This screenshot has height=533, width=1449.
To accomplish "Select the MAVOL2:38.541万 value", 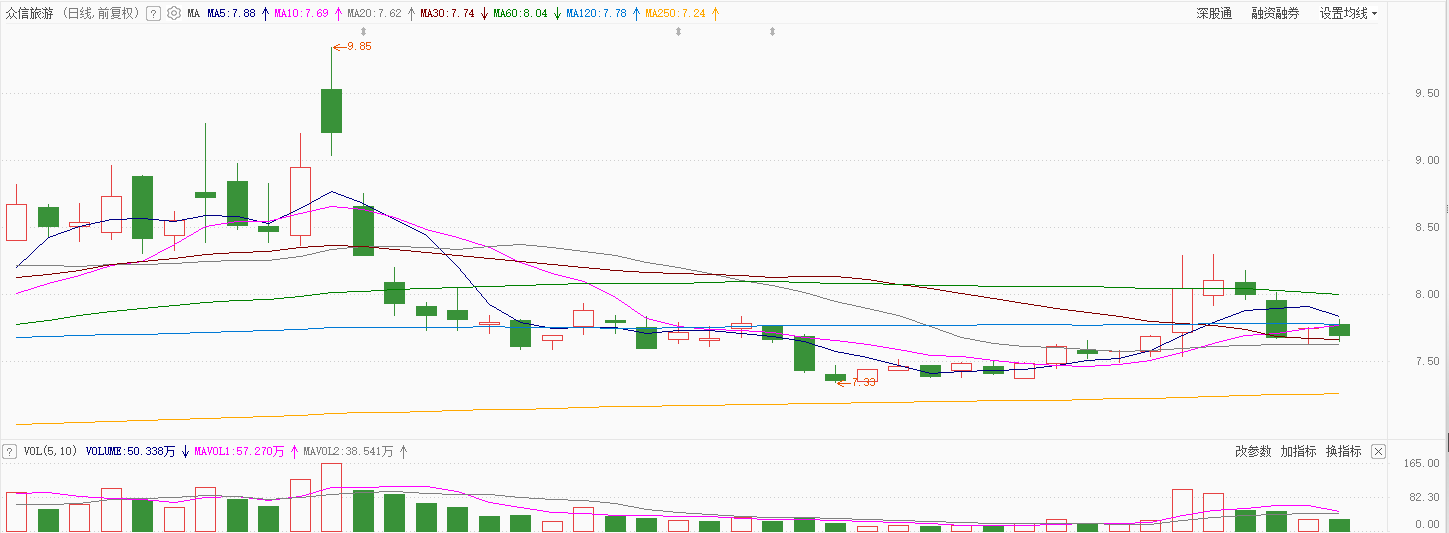I will pos(348,451).
